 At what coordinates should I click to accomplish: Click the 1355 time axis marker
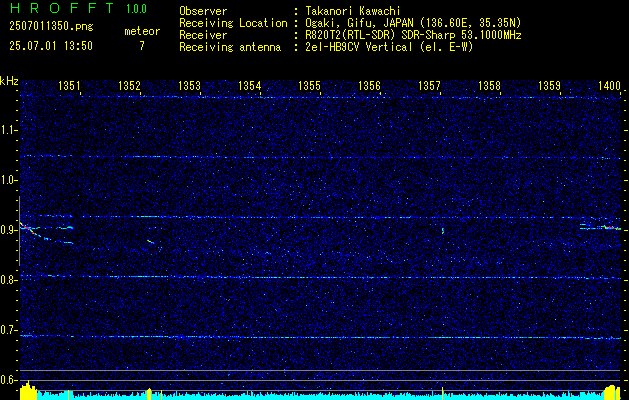coord(309,85)
